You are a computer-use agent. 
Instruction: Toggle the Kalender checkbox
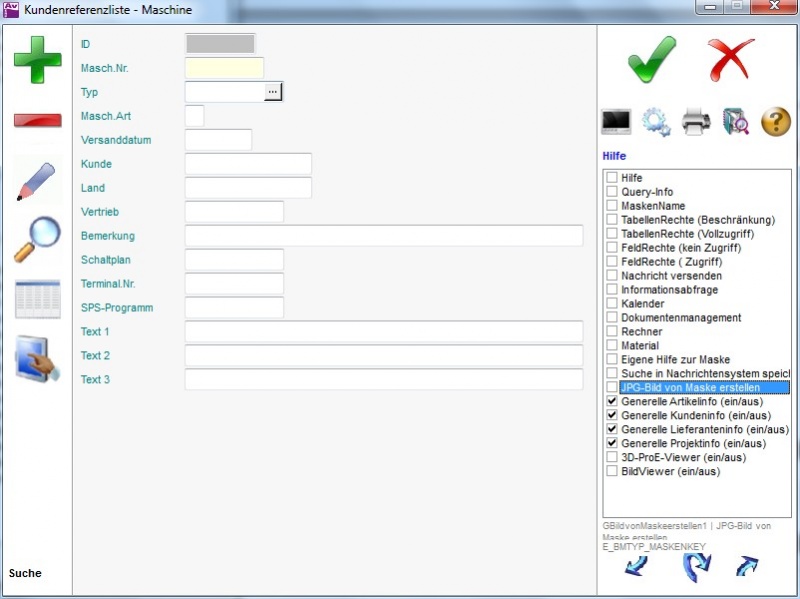click(x=611, y=304)
